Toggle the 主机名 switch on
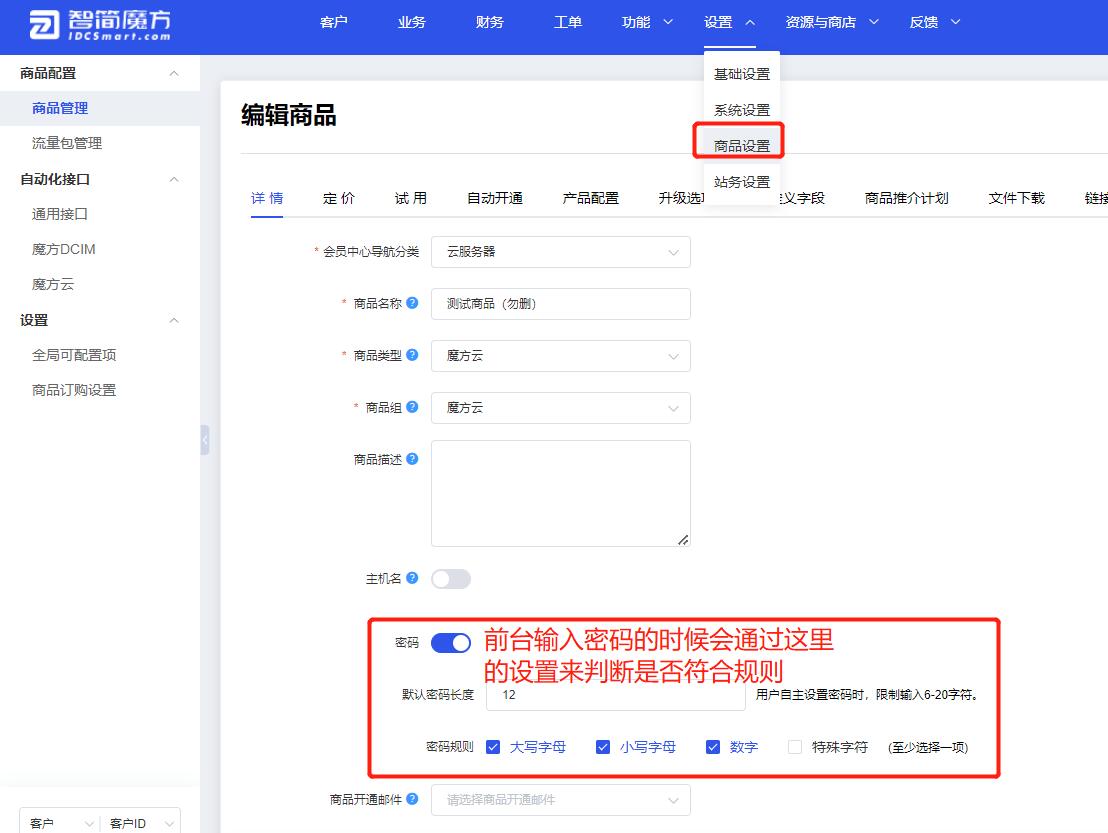The width and height of the screenshot is (1108, 833). point(451,579)
